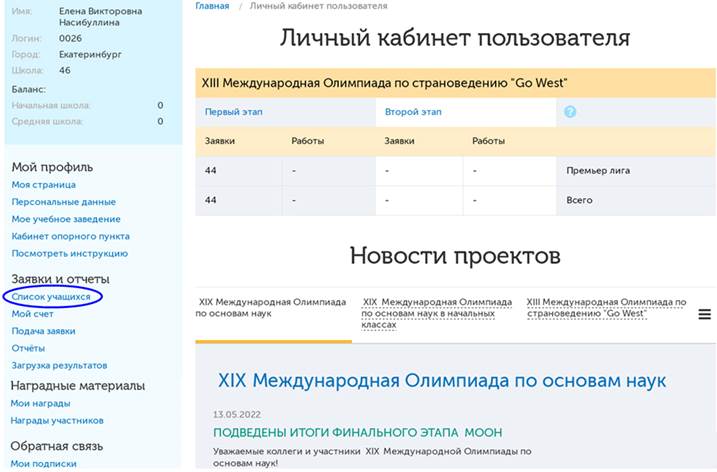Open the news tabs hamburger menu
Image resolution: width=717 pixels, height=472 pixels.
tap(704, 314)
